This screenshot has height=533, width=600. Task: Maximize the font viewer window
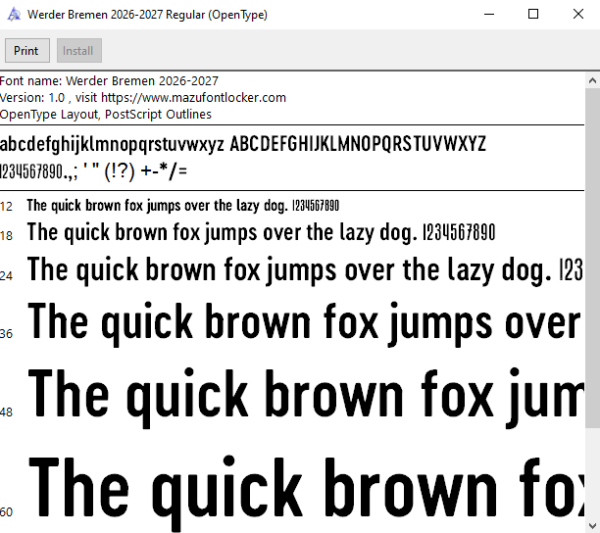(533, 15)
